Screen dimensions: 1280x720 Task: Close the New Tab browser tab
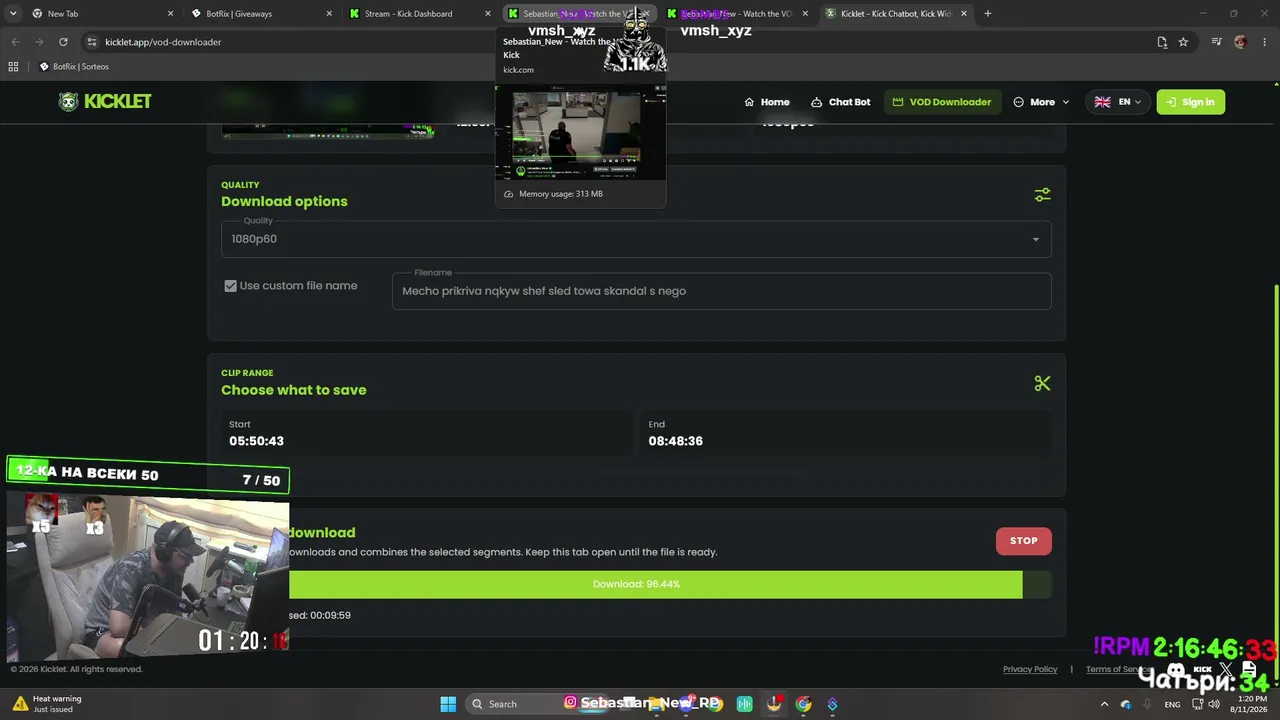coord(171,14)
